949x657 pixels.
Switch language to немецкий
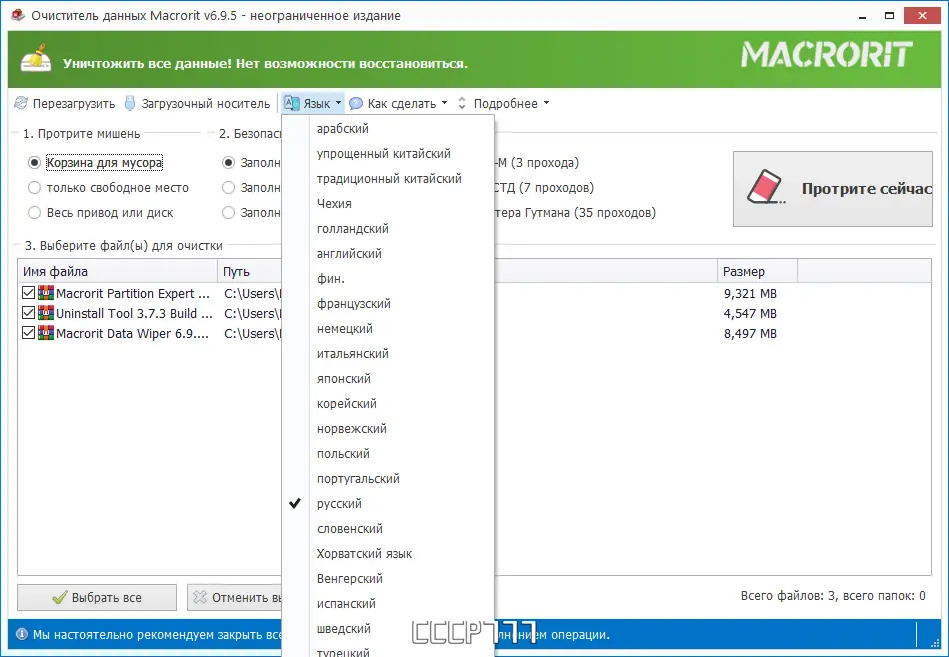(388, 328)
